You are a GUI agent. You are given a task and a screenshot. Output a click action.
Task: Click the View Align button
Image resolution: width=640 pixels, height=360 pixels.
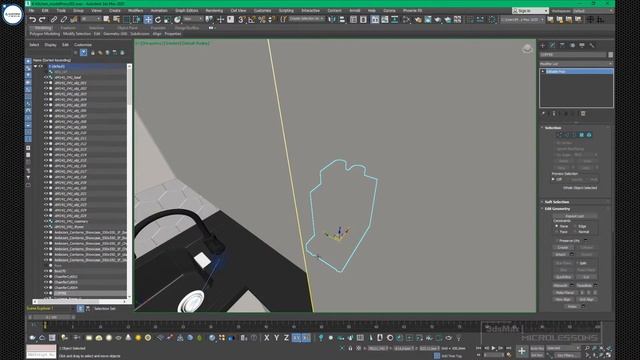[x=563, y=300]
